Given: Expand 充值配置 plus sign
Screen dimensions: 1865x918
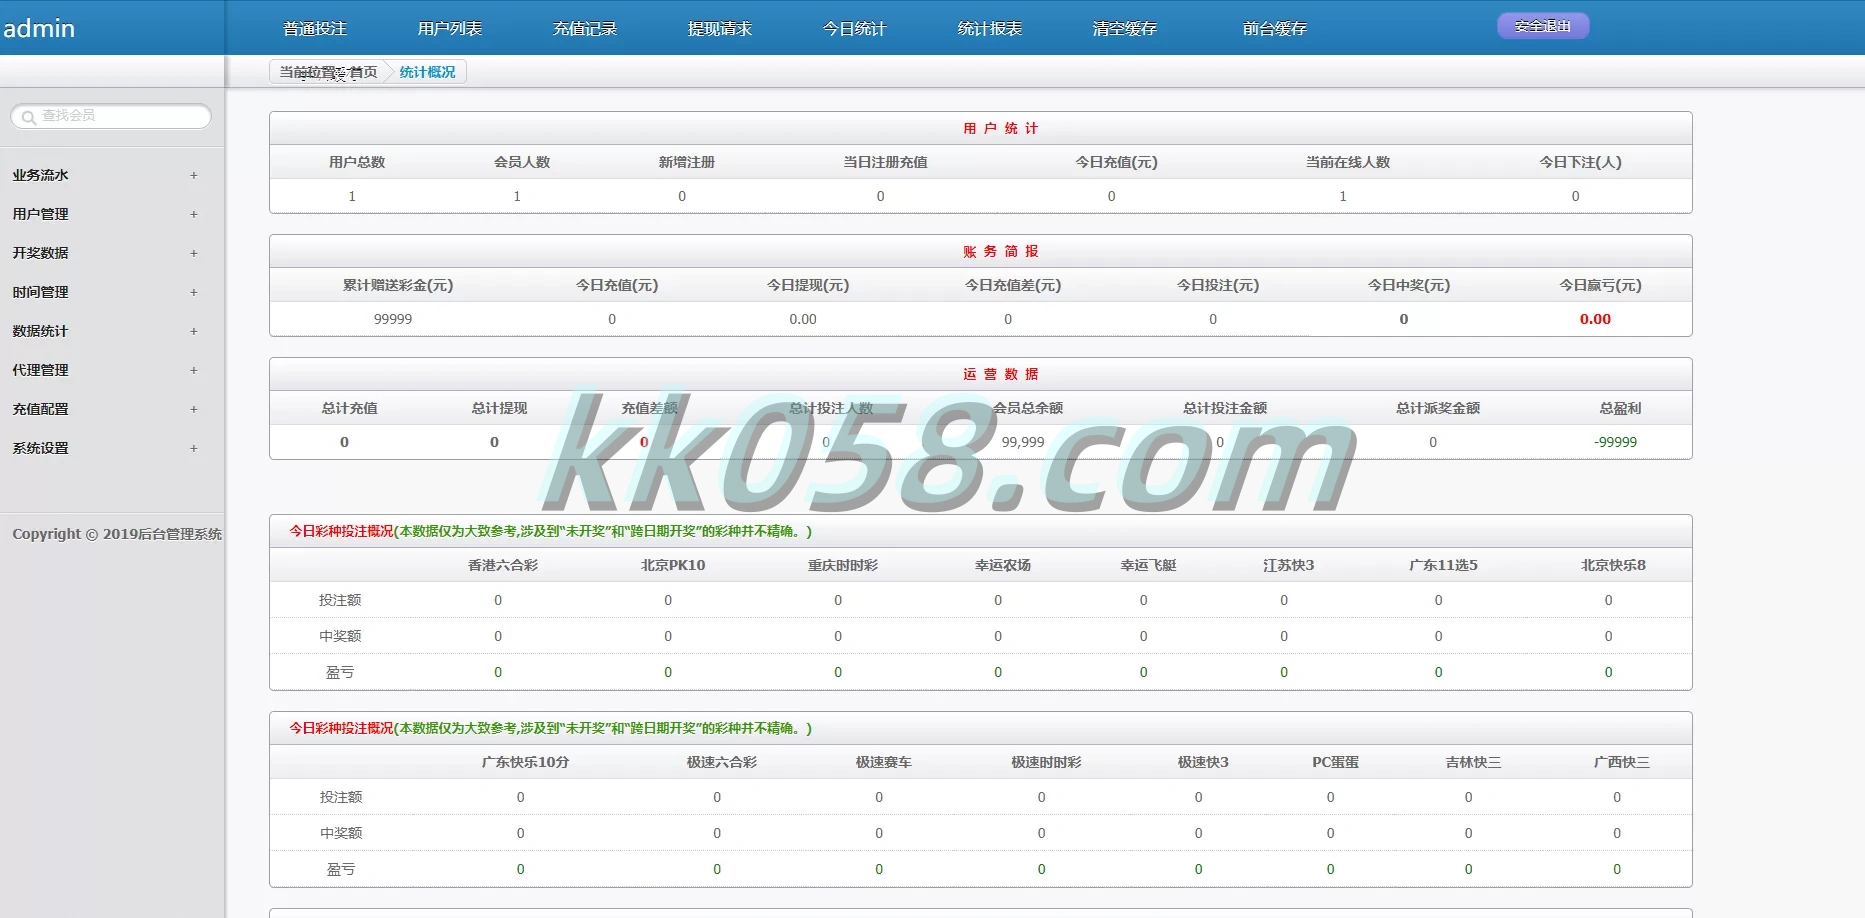Looking at the screenshot, I should click(194, 409).
